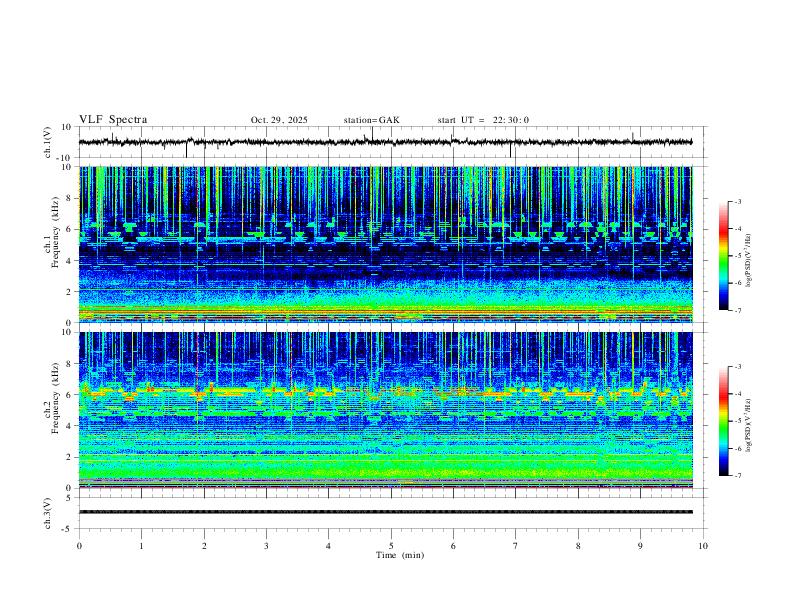The image size is (792, 612).
Task: Click time axis tick label "1"
Action: pyautogui.click(x=141, y=546)
